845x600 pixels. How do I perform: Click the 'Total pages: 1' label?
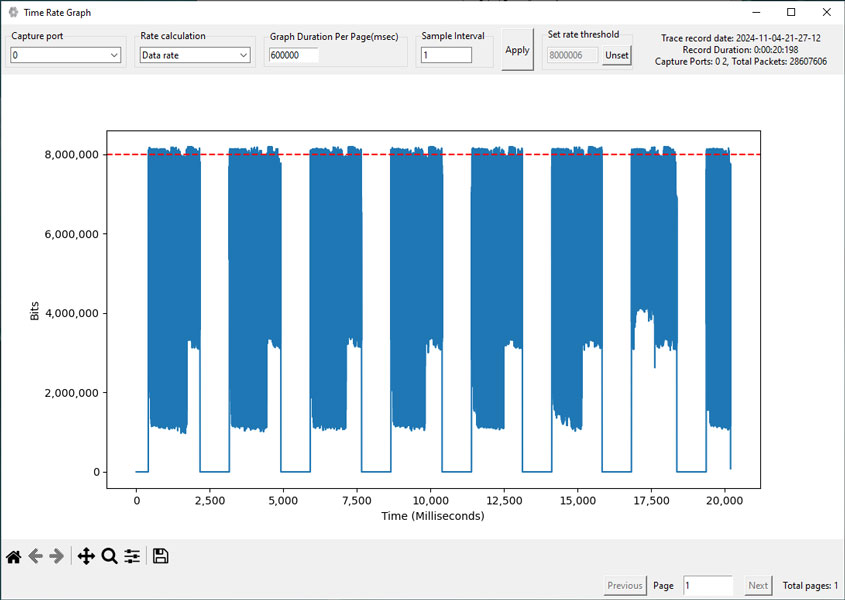click(x=810, y=585)
